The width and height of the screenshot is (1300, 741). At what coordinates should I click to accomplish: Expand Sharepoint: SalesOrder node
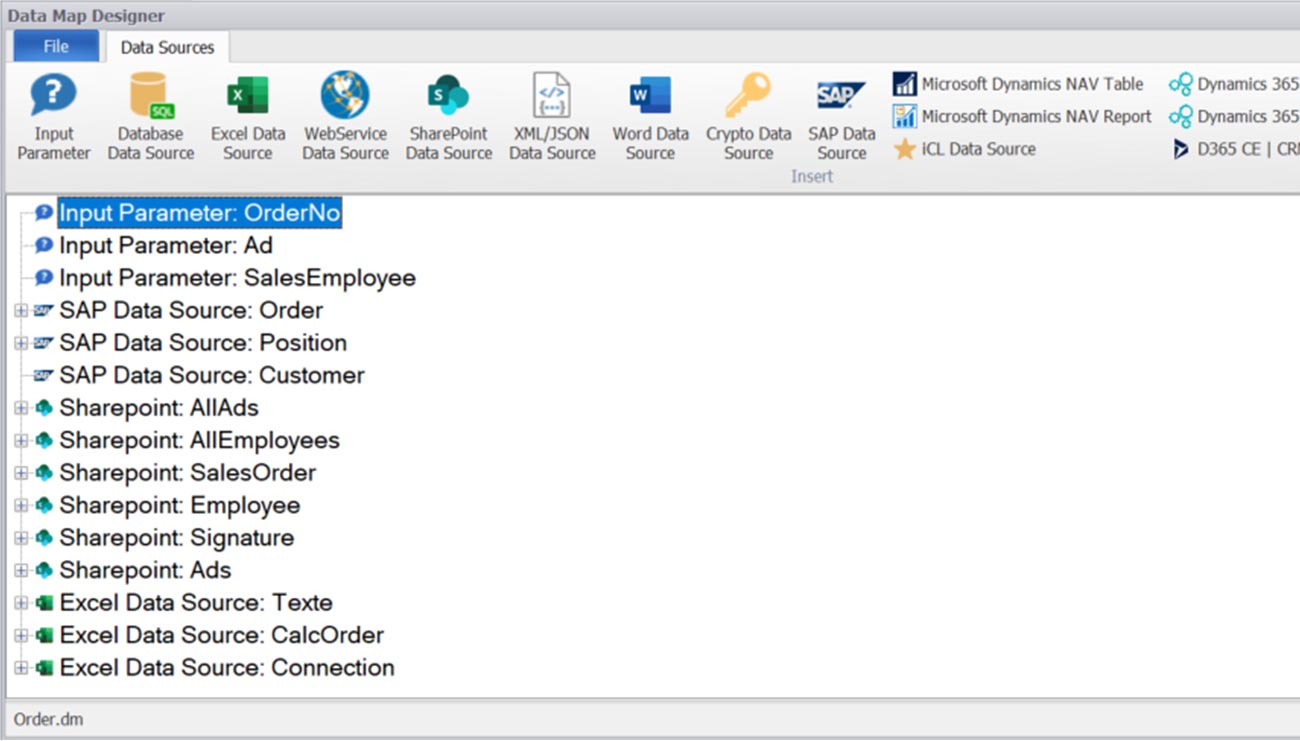[x=21, y=473]
